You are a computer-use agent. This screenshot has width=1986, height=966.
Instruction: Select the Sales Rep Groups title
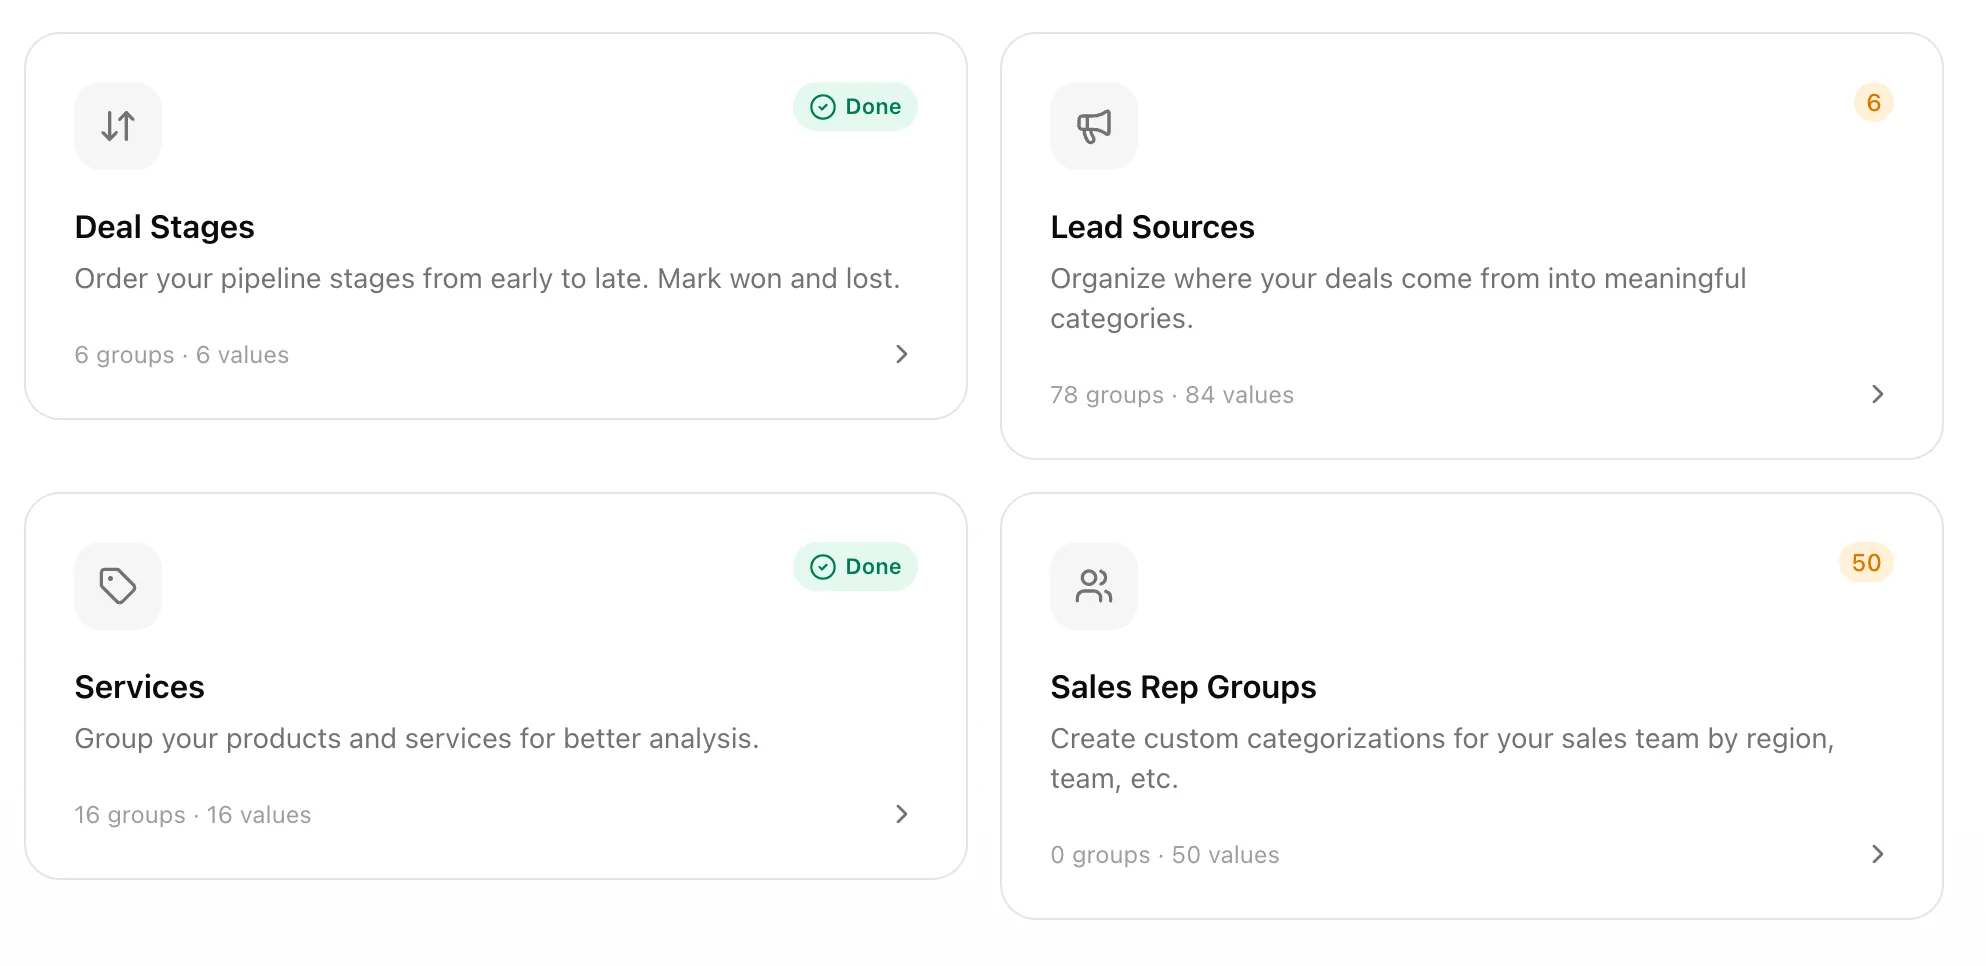(x=1183, y=687)
